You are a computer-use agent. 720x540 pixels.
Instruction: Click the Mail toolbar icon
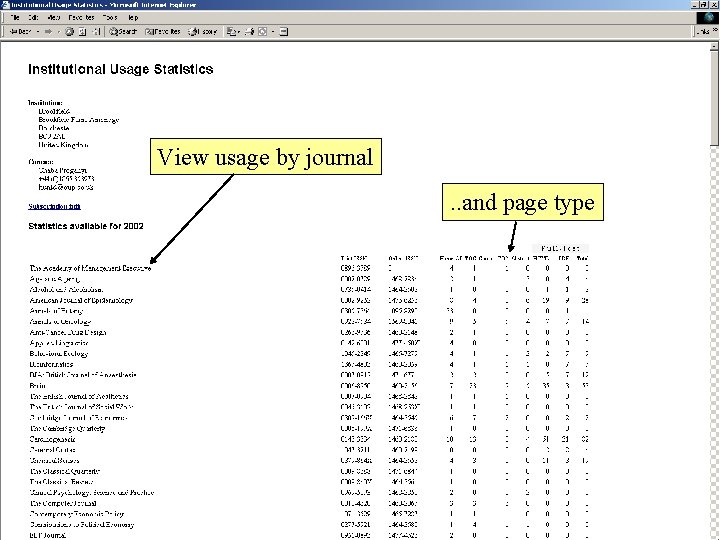233,32
